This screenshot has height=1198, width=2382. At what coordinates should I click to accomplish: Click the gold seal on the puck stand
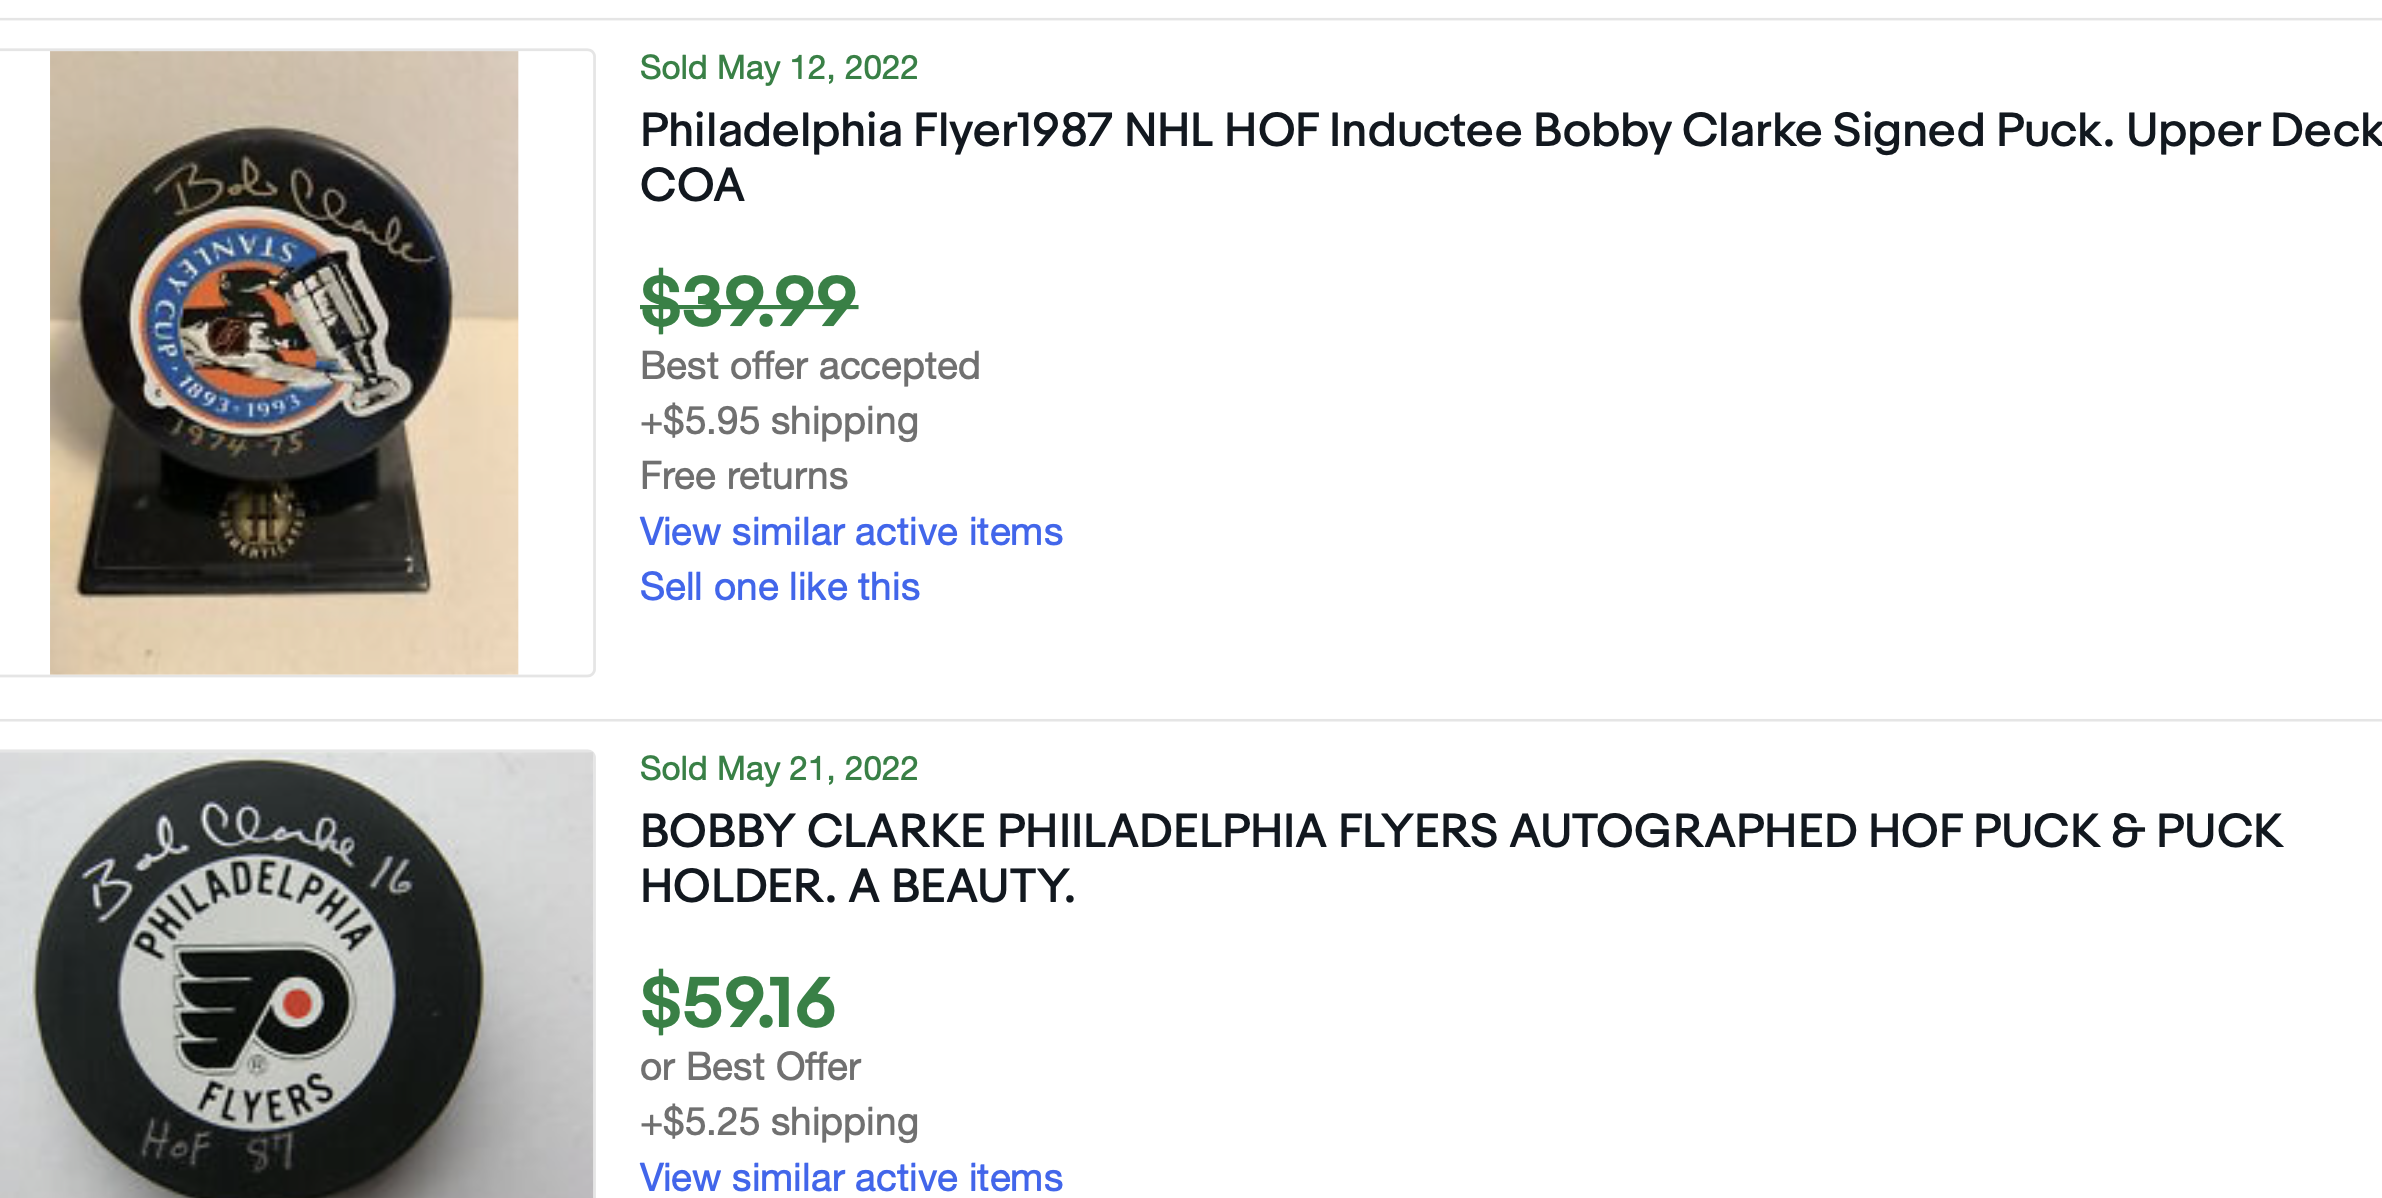coord(260,520)
